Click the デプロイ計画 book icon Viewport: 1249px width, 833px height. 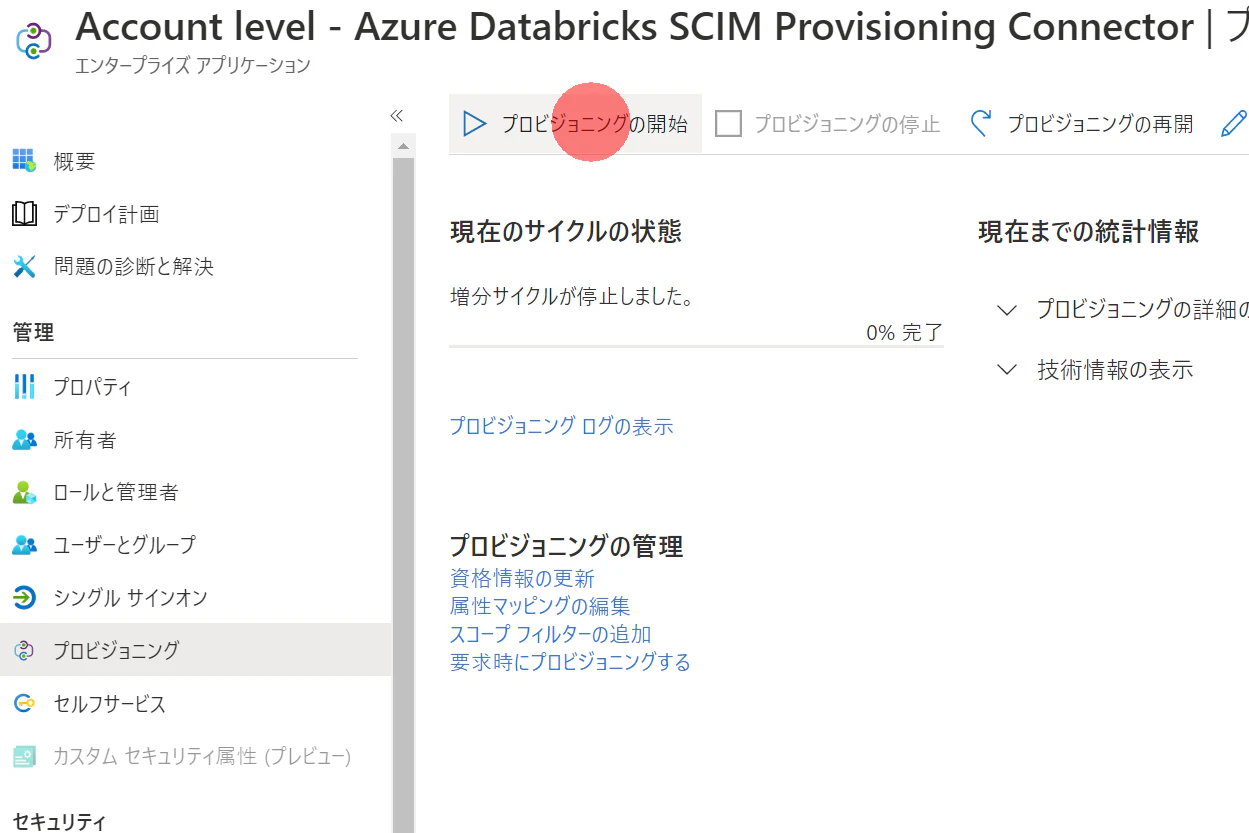[x=25, y=214]
